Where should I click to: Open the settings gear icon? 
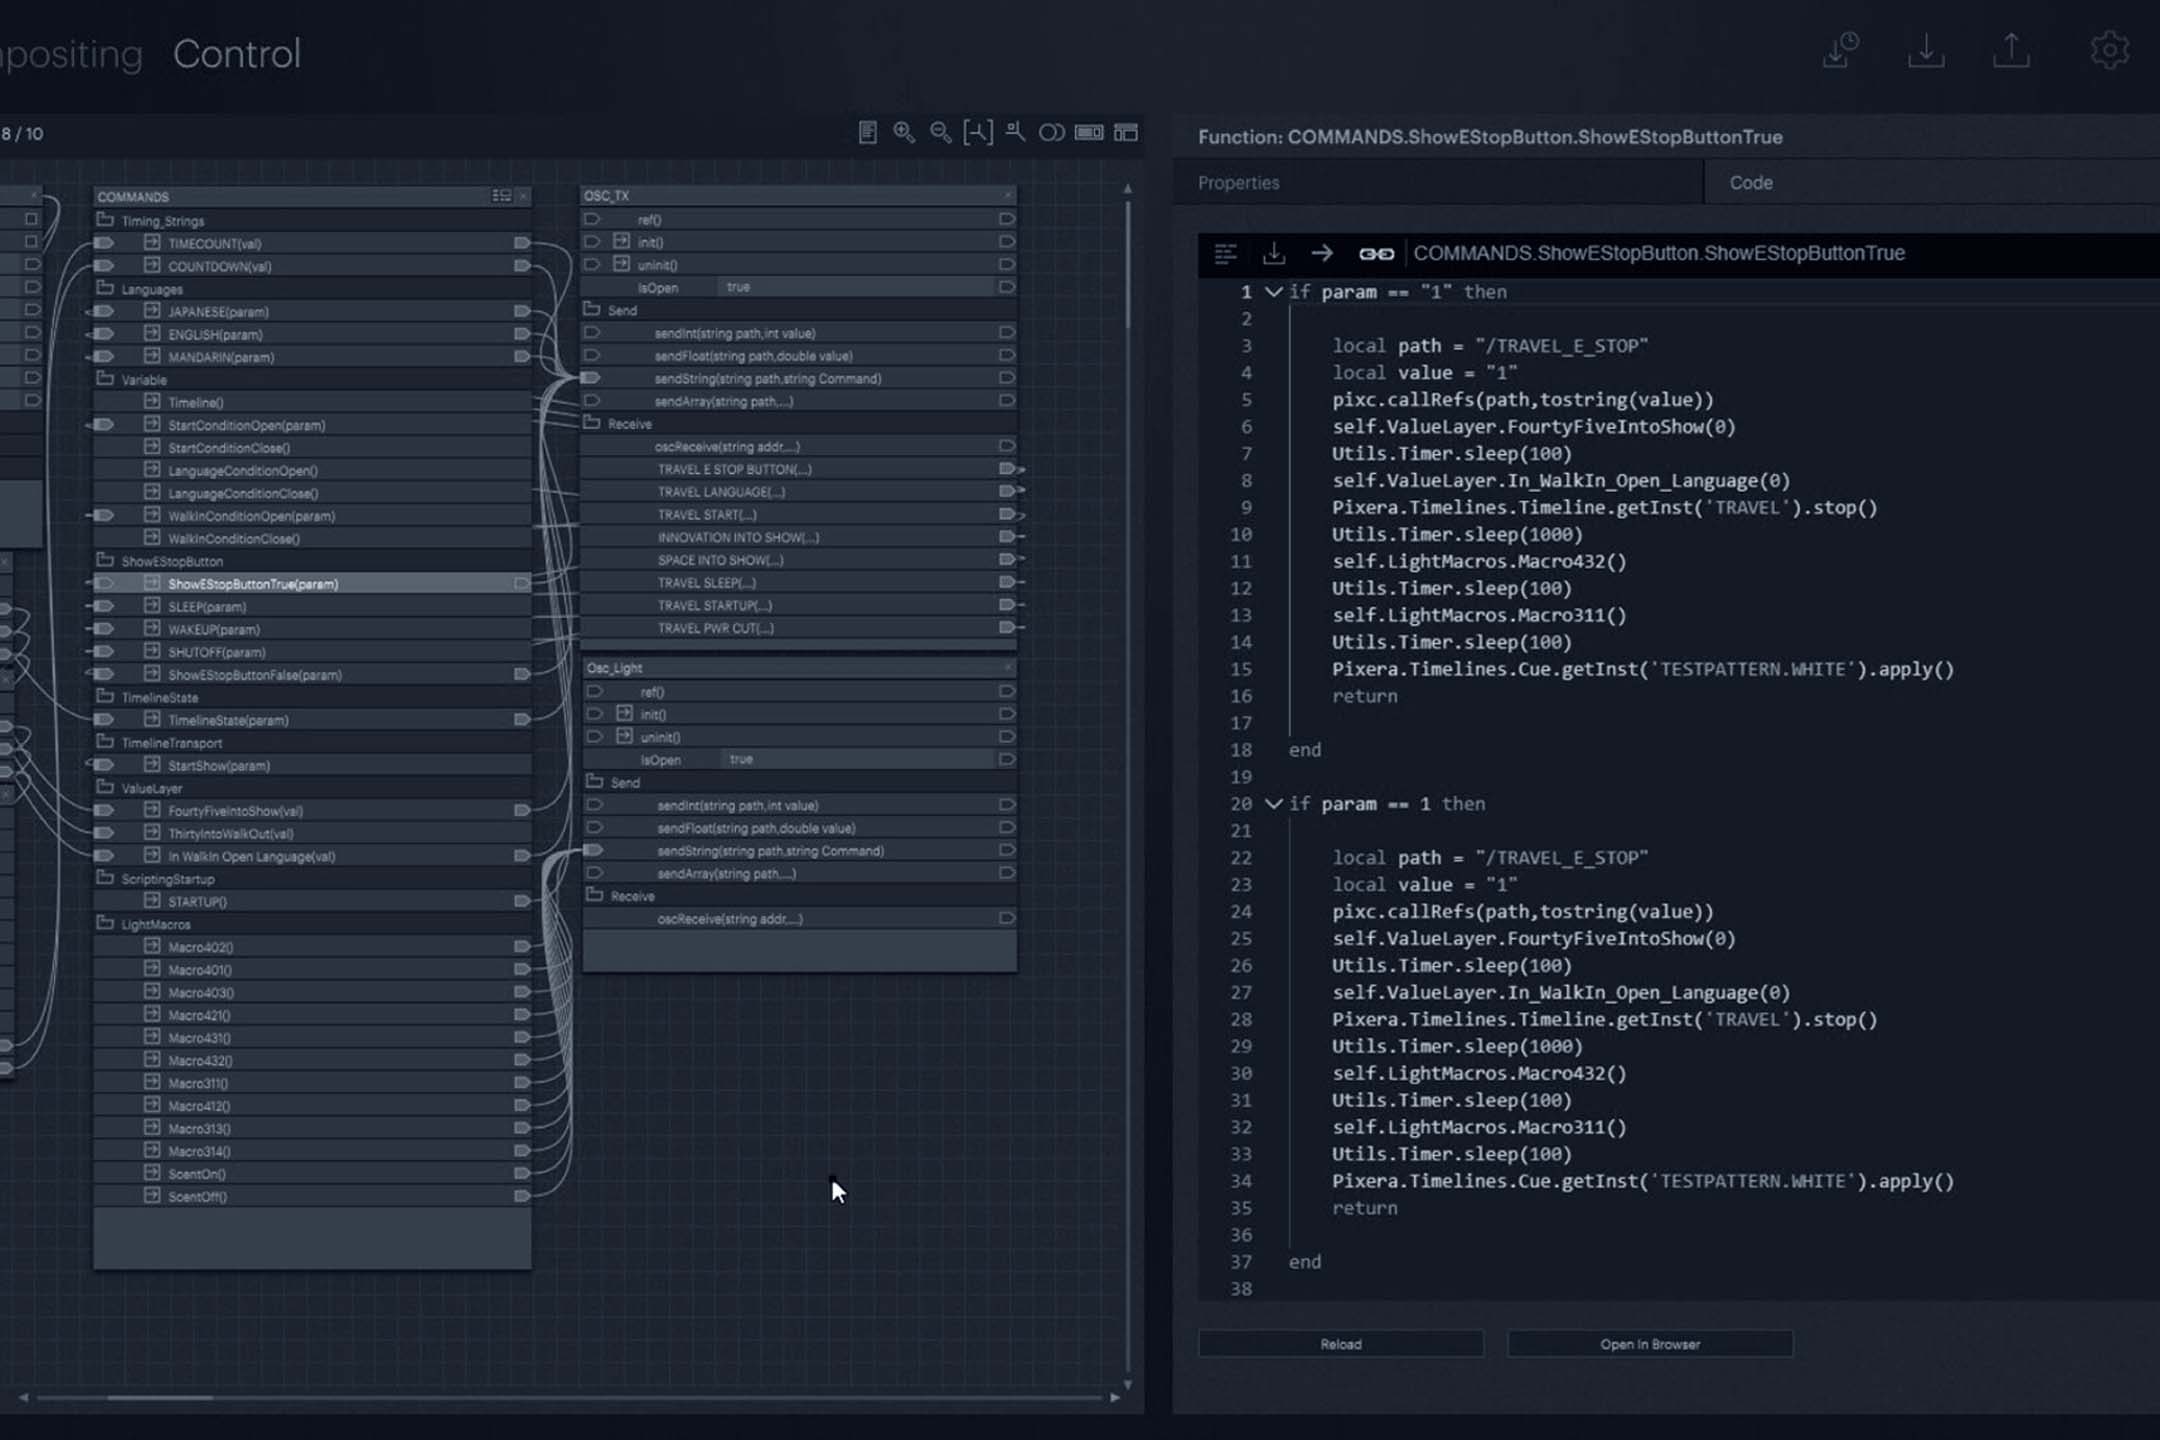tap(2109, 50)
